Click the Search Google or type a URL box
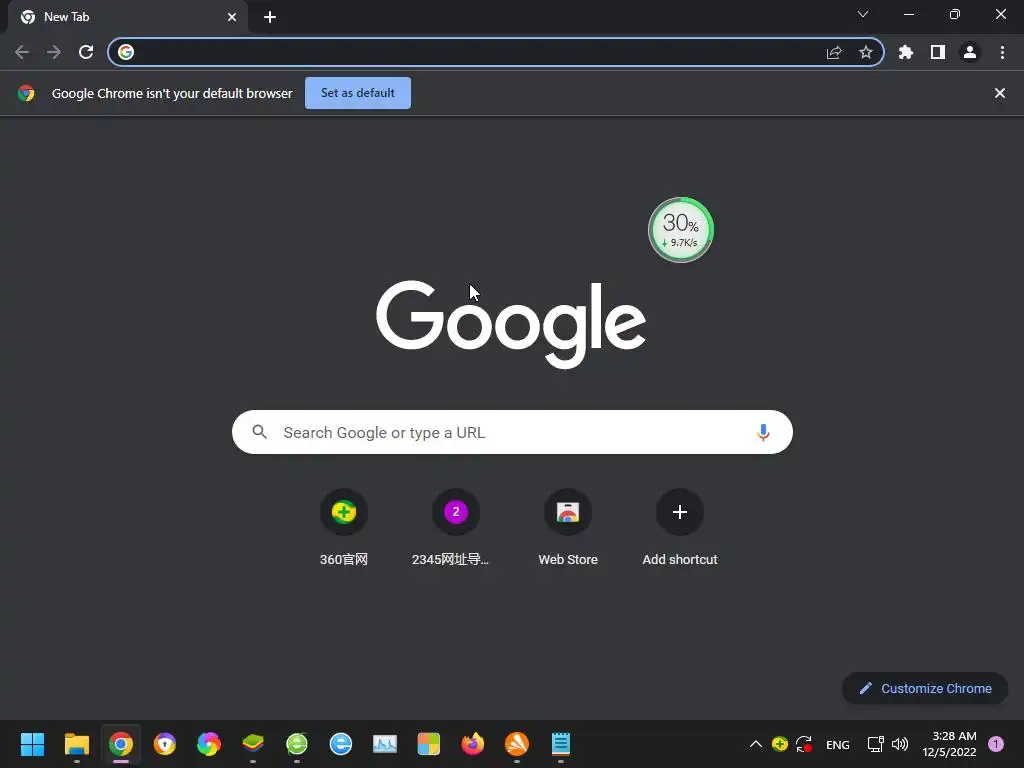Viewport: 1024px width, 768px height. [513, 432]
